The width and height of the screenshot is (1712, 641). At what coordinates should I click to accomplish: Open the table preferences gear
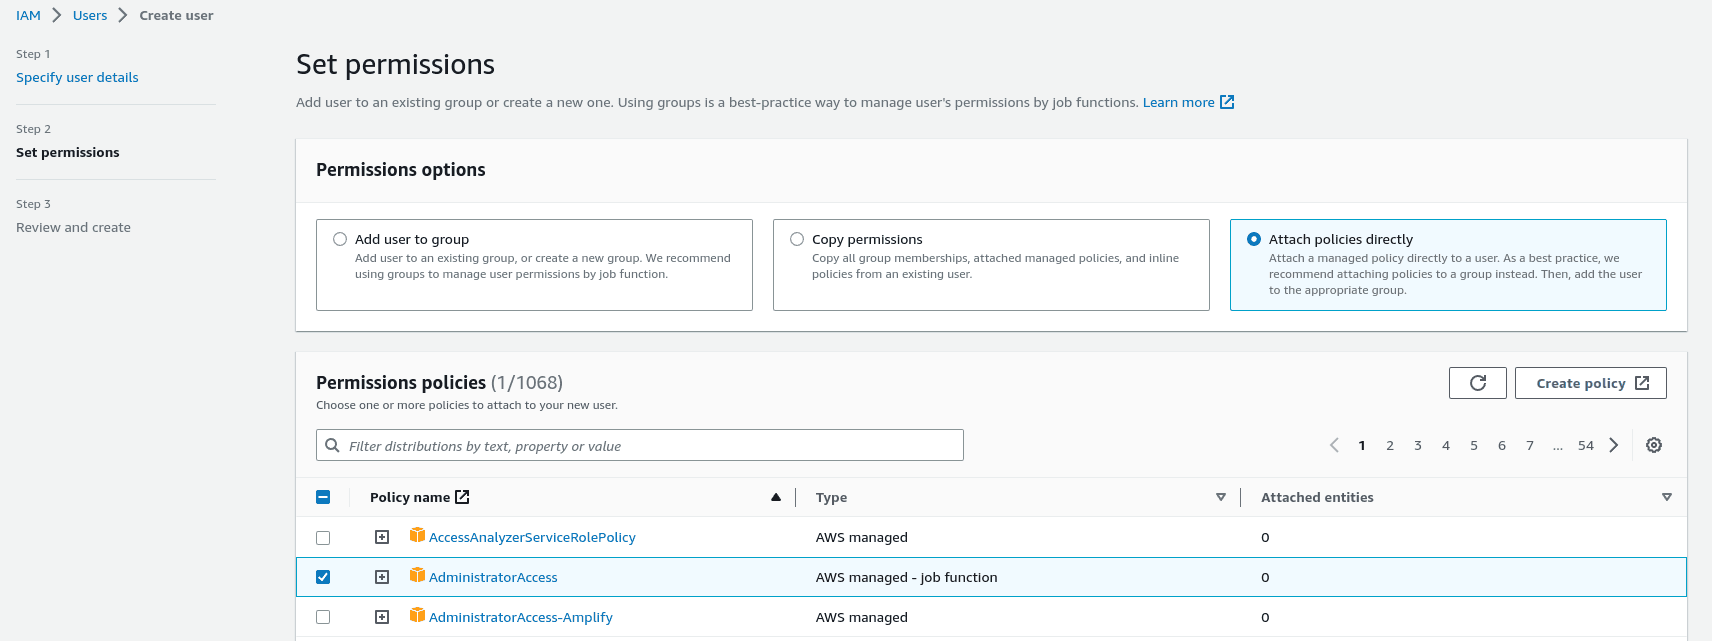tap(1654, 445)
